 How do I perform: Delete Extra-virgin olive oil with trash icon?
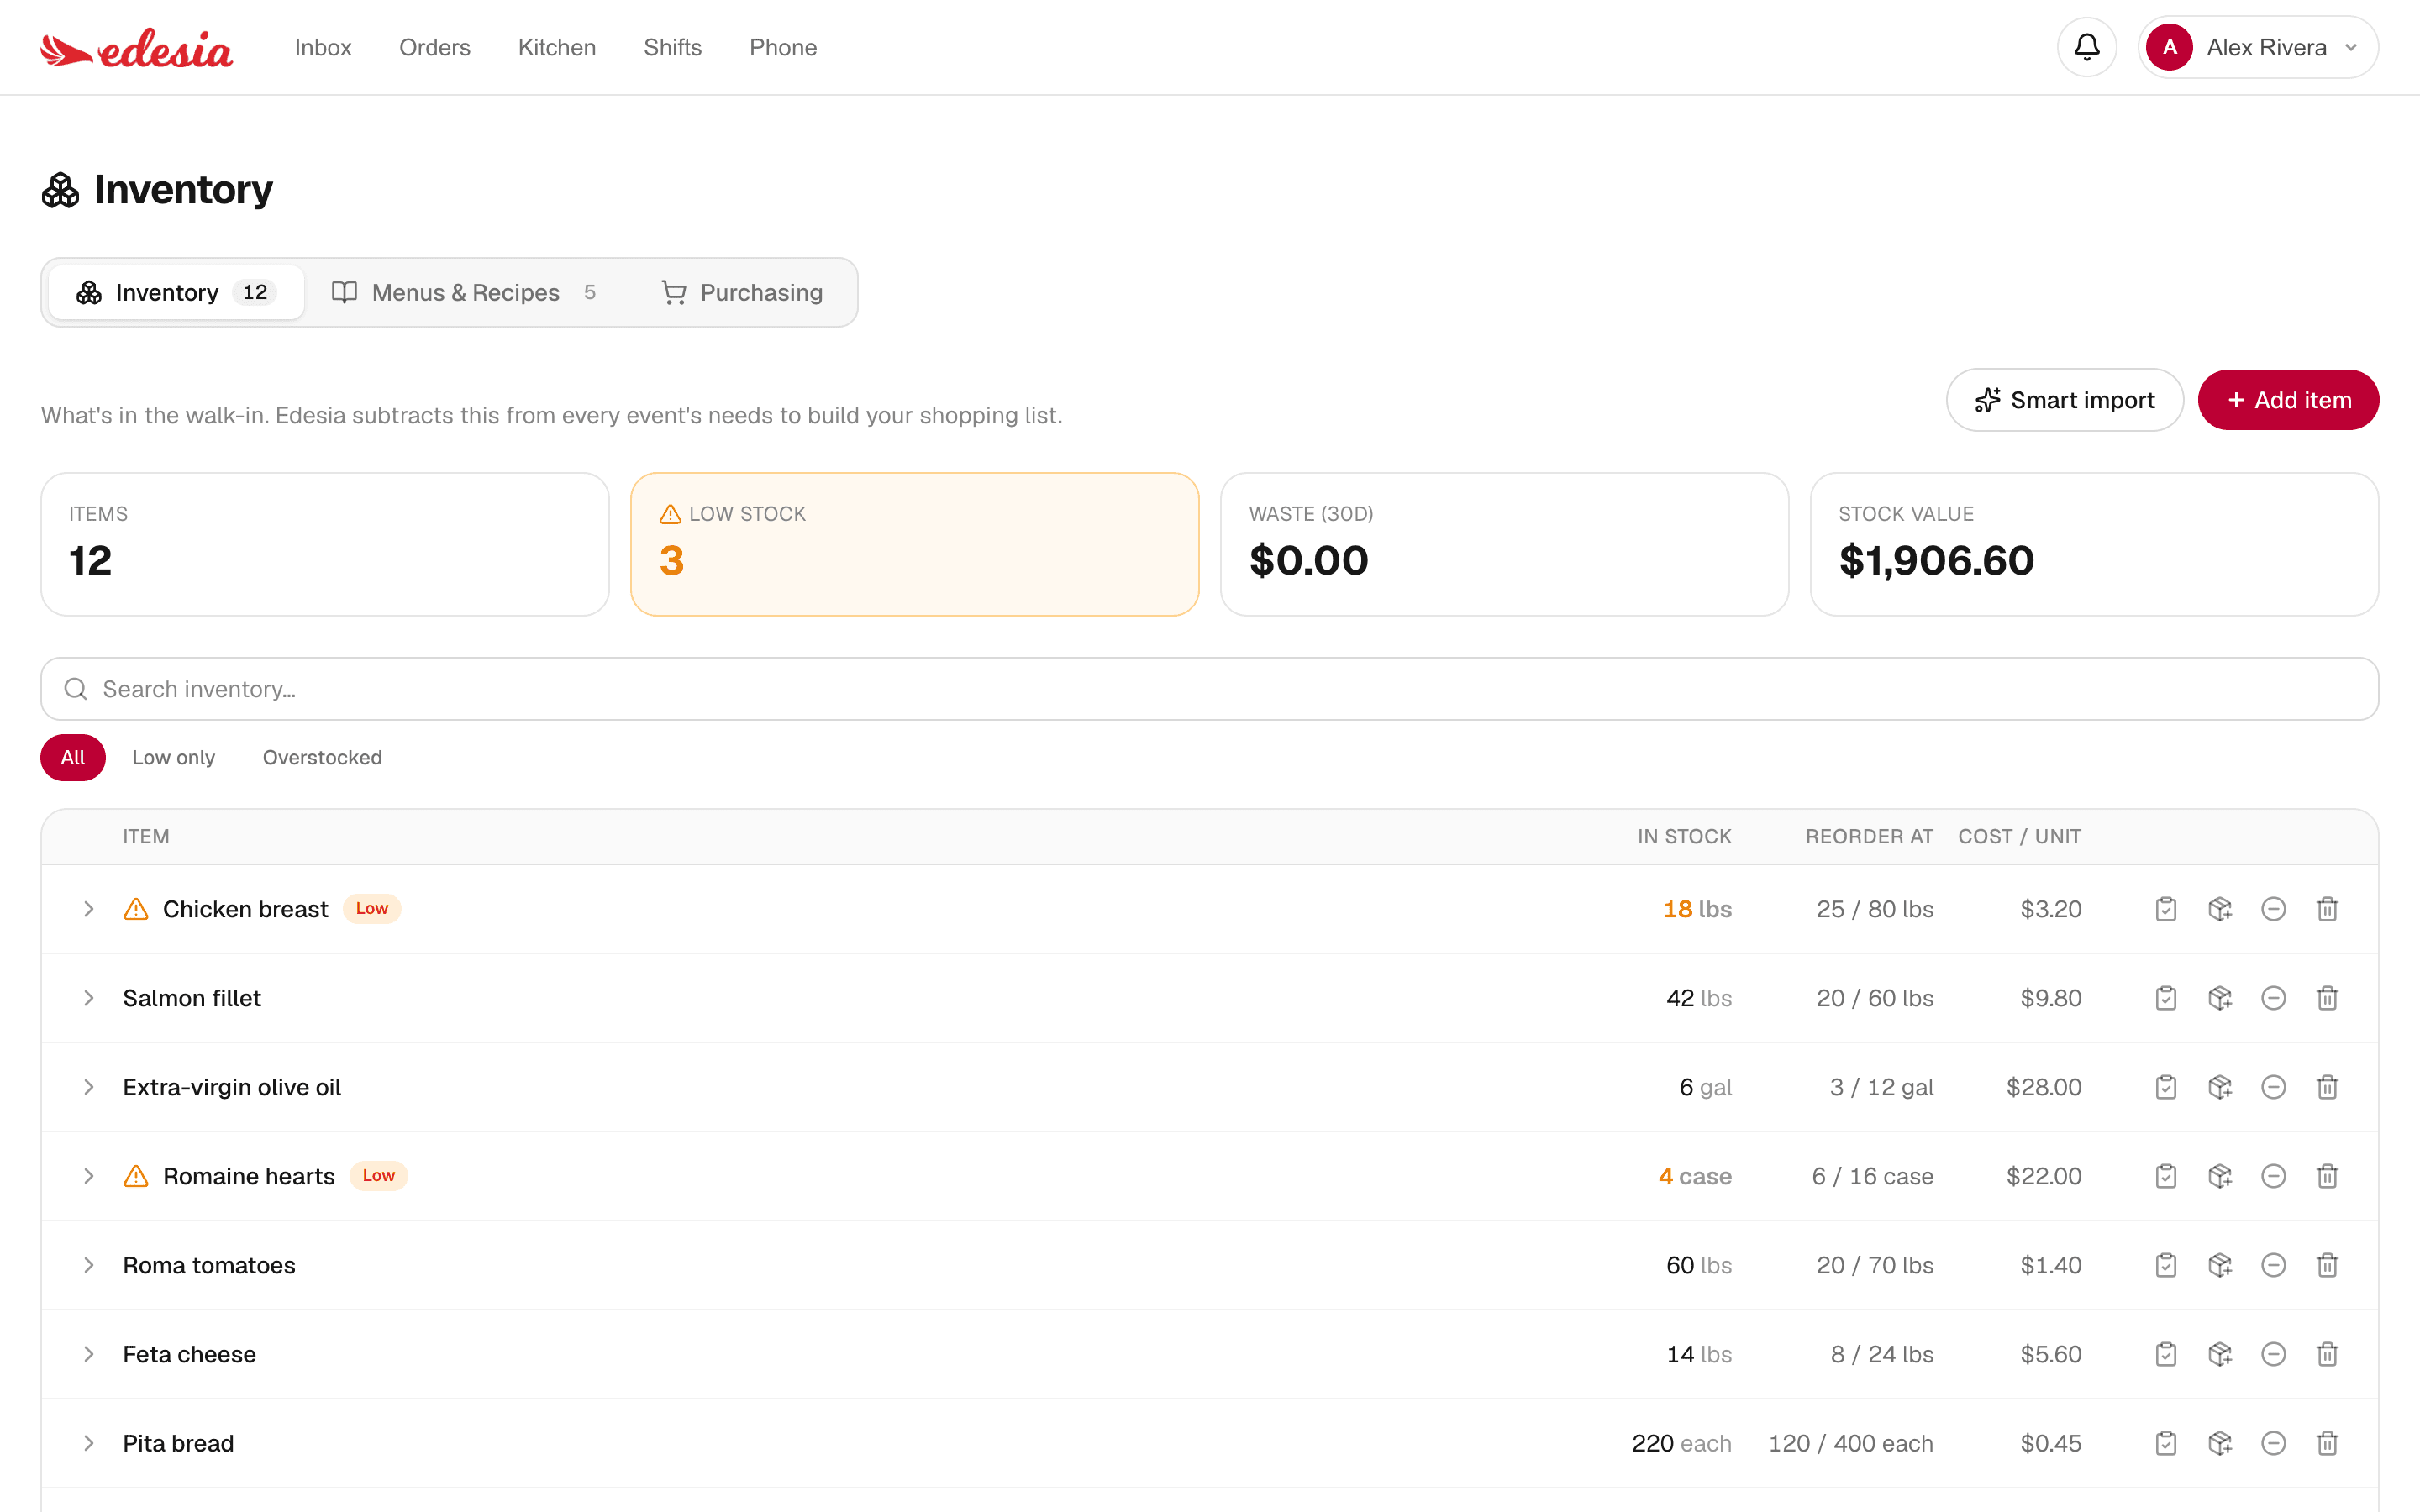[x=2327, y=1087]
